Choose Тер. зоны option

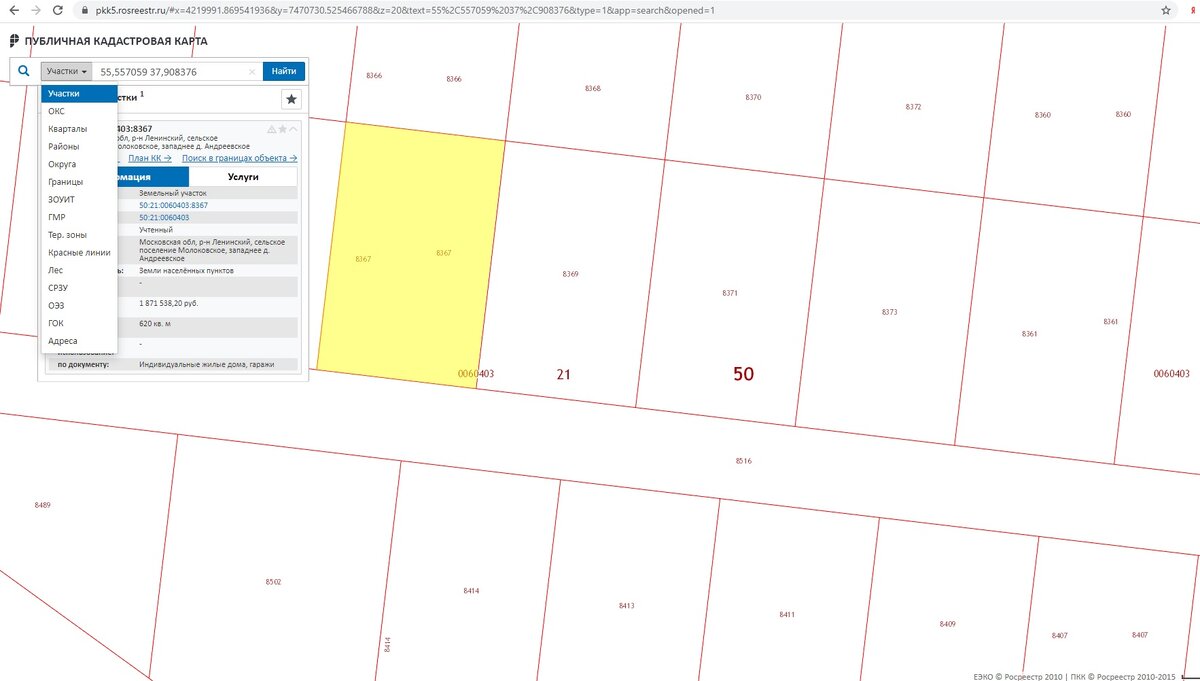pos(79,235)
